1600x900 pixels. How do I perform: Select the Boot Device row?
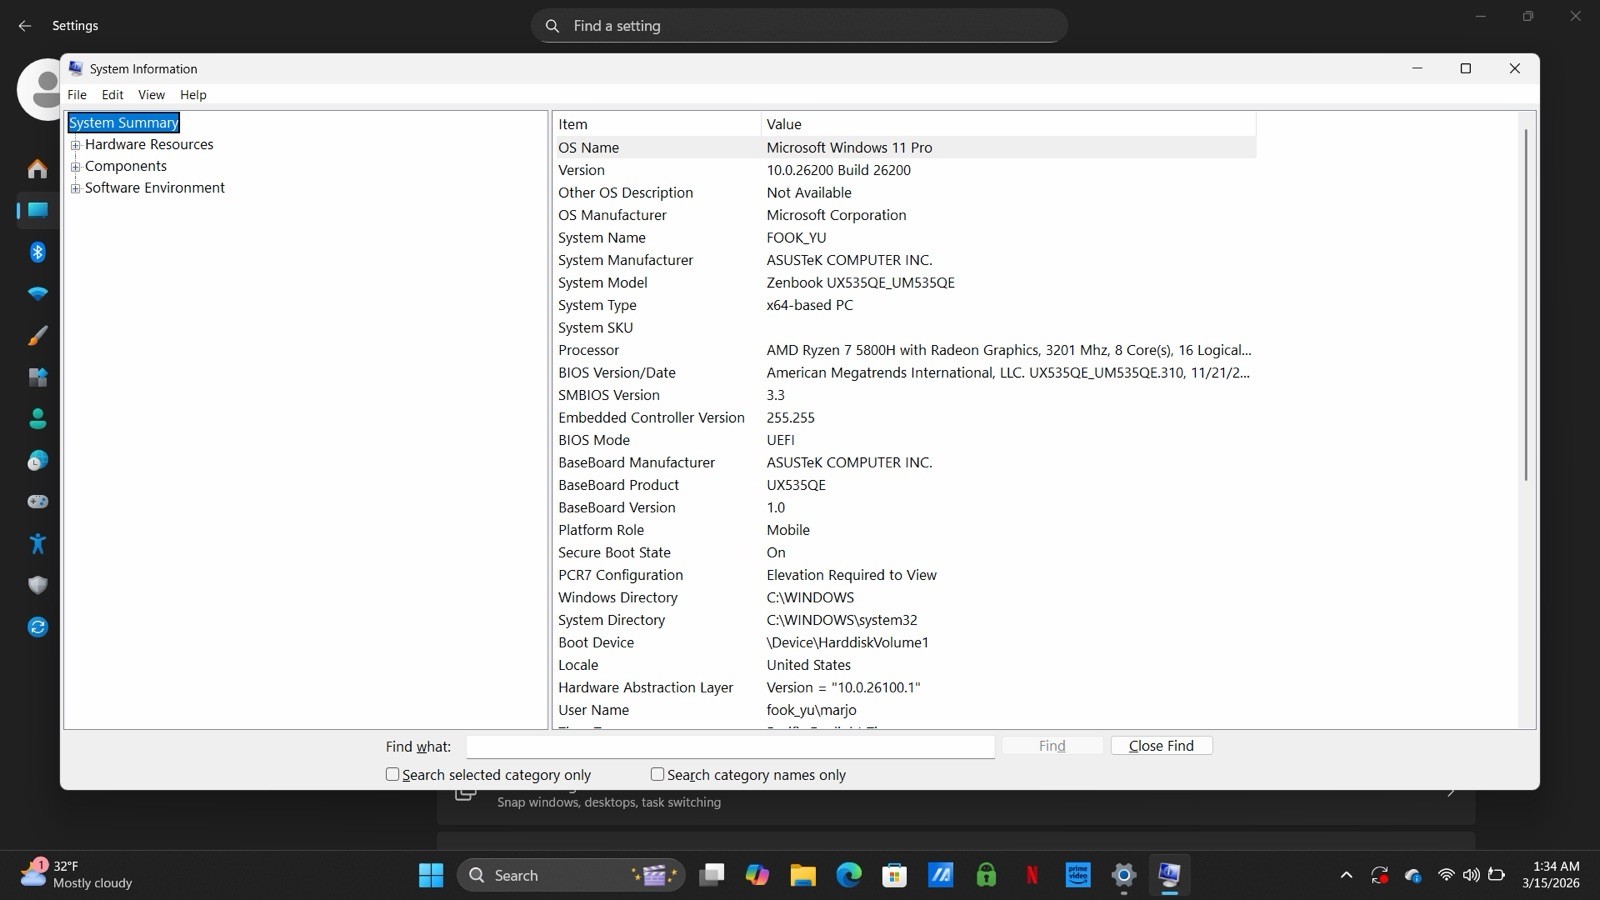click(904, 643)
